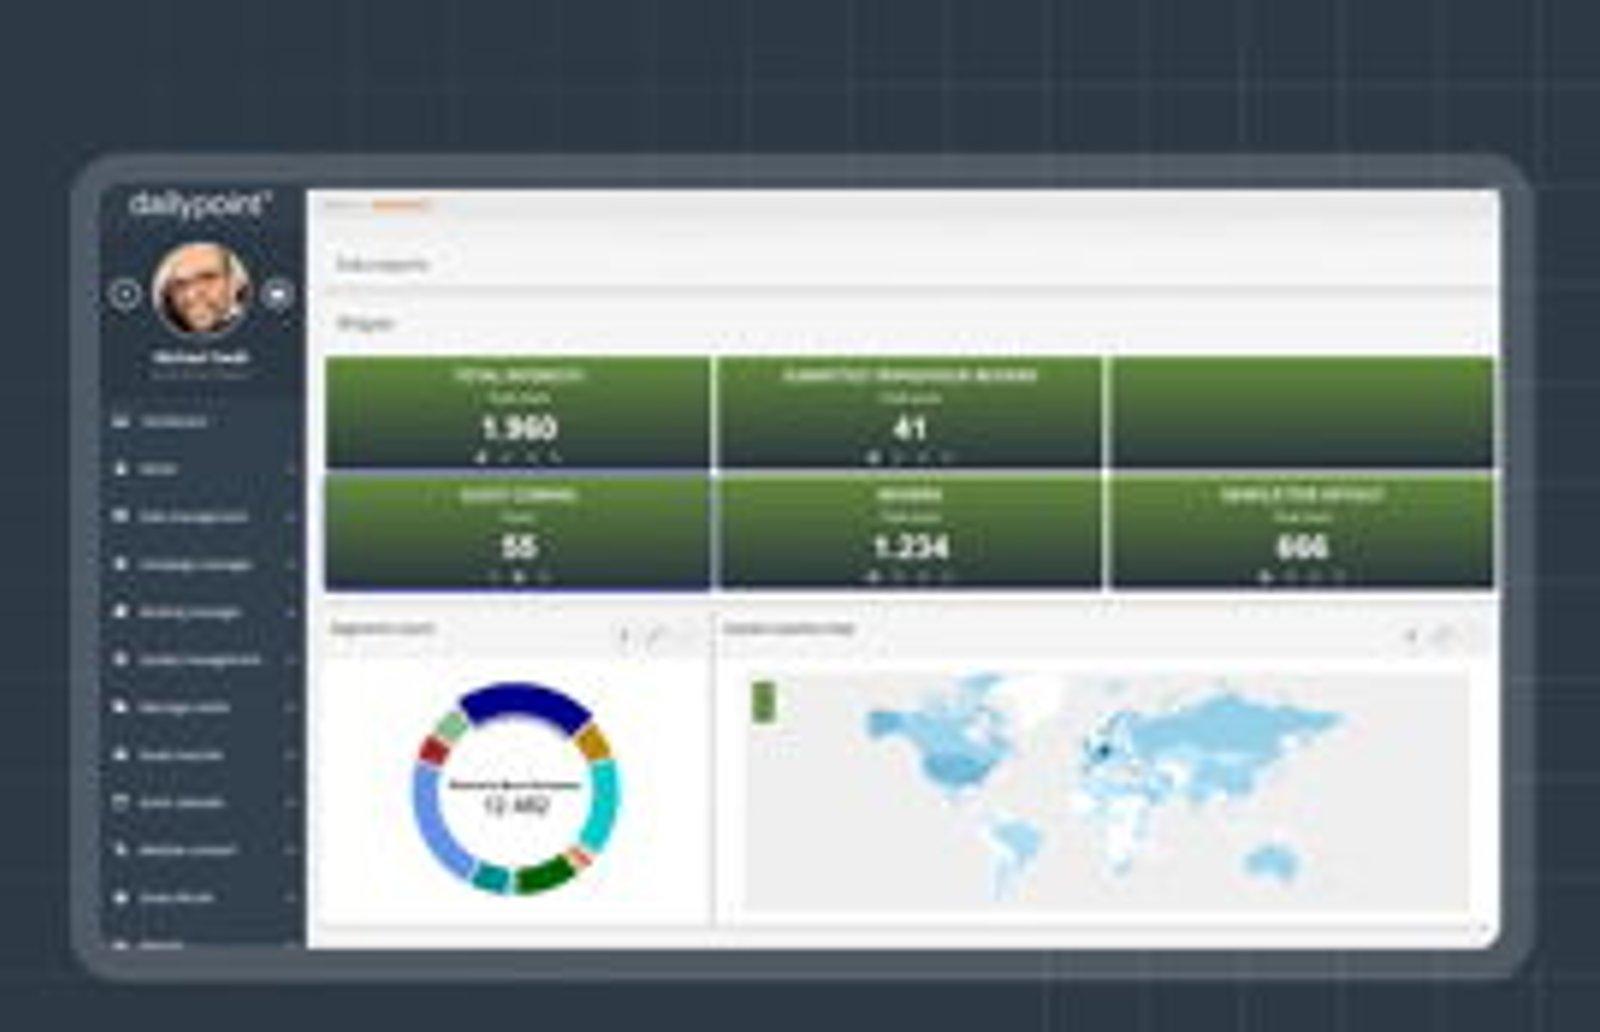
Task: Click the dark green donut chart segment
Action: pos(545,875)
